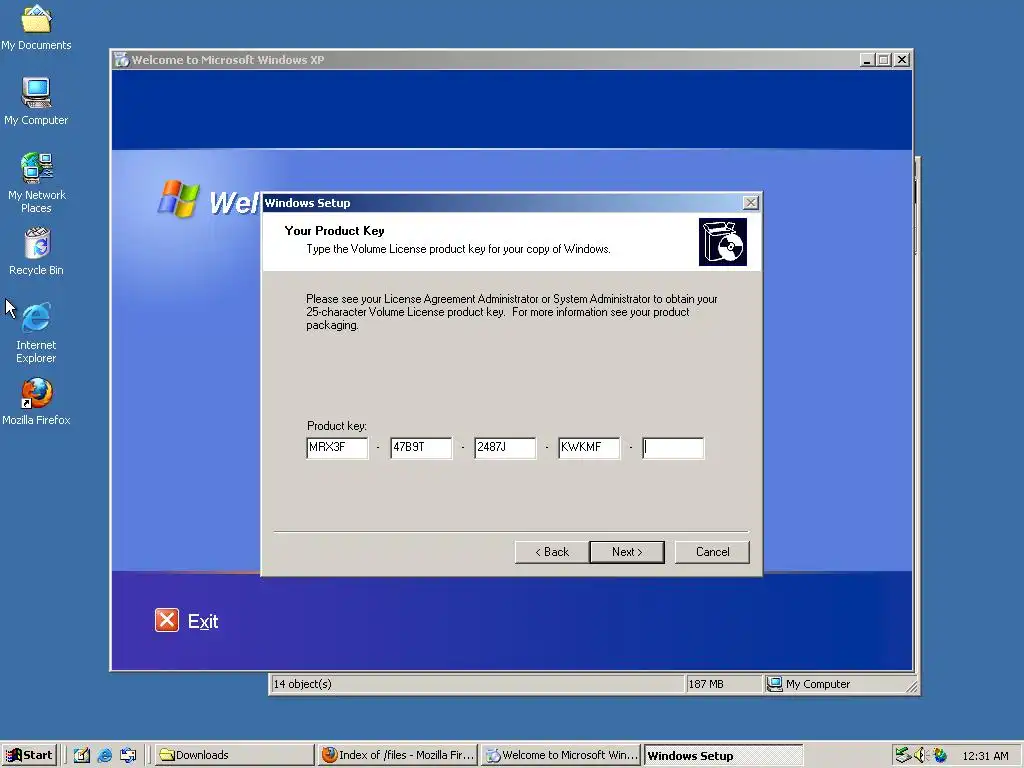The height and width of the screenshot is (768, 1024).
Task: Open the notepad icon in Quick Launch
Action: pos(81,755)
